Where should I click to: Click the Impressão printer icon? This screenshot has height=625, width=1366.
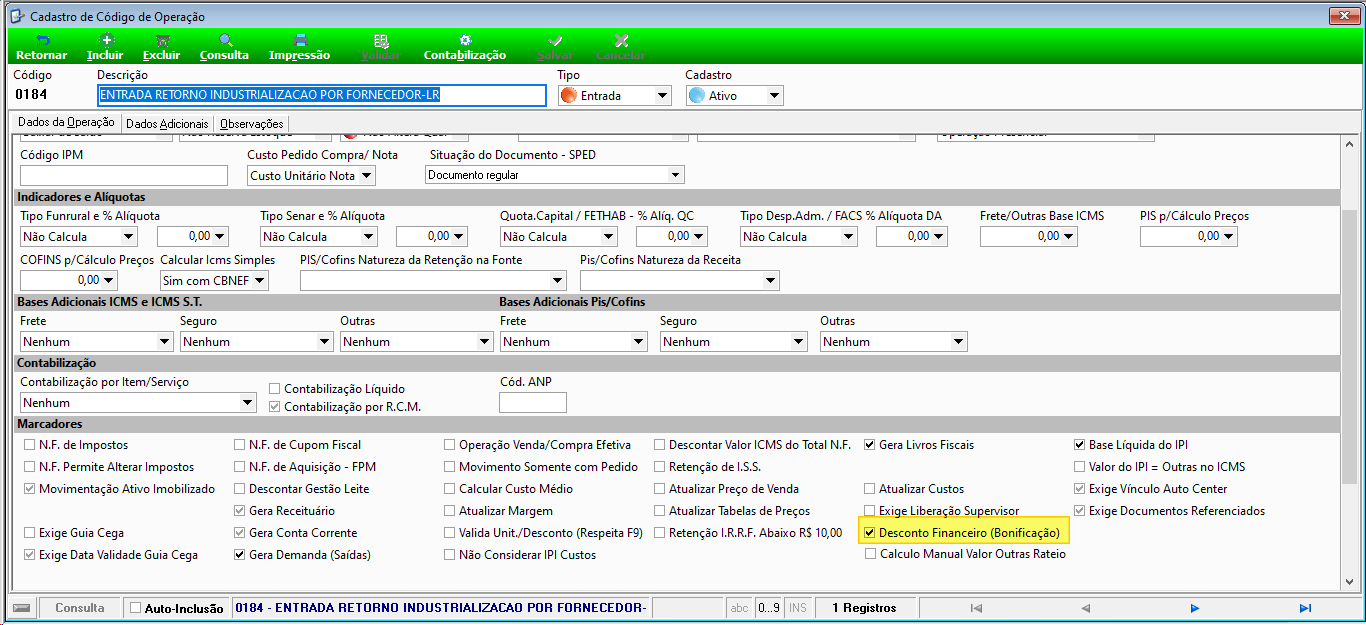click(300, 40)
